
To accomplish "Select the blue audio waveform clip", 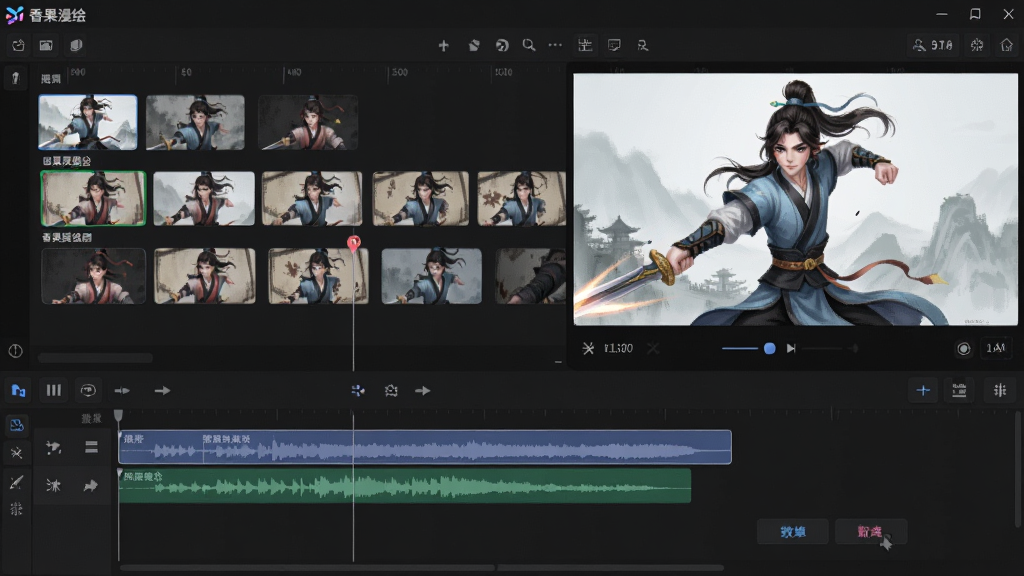I will click(425, 447).
